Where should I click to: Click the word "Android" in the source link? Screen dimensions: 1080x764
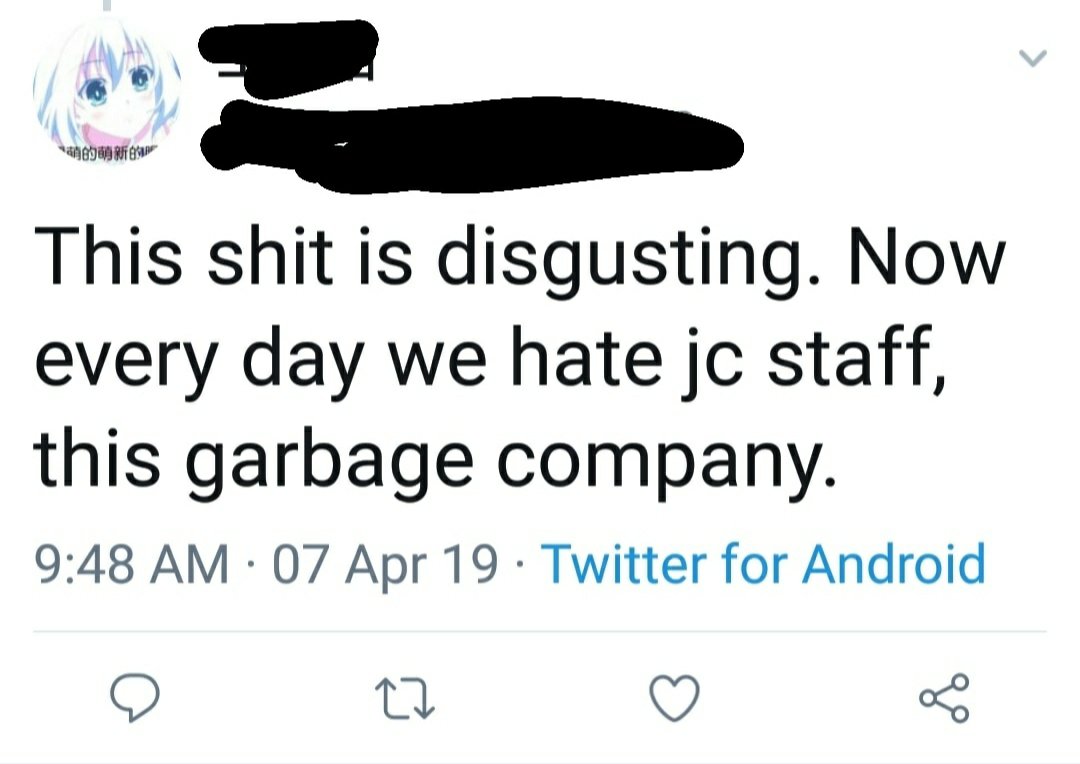pos(893,565)
